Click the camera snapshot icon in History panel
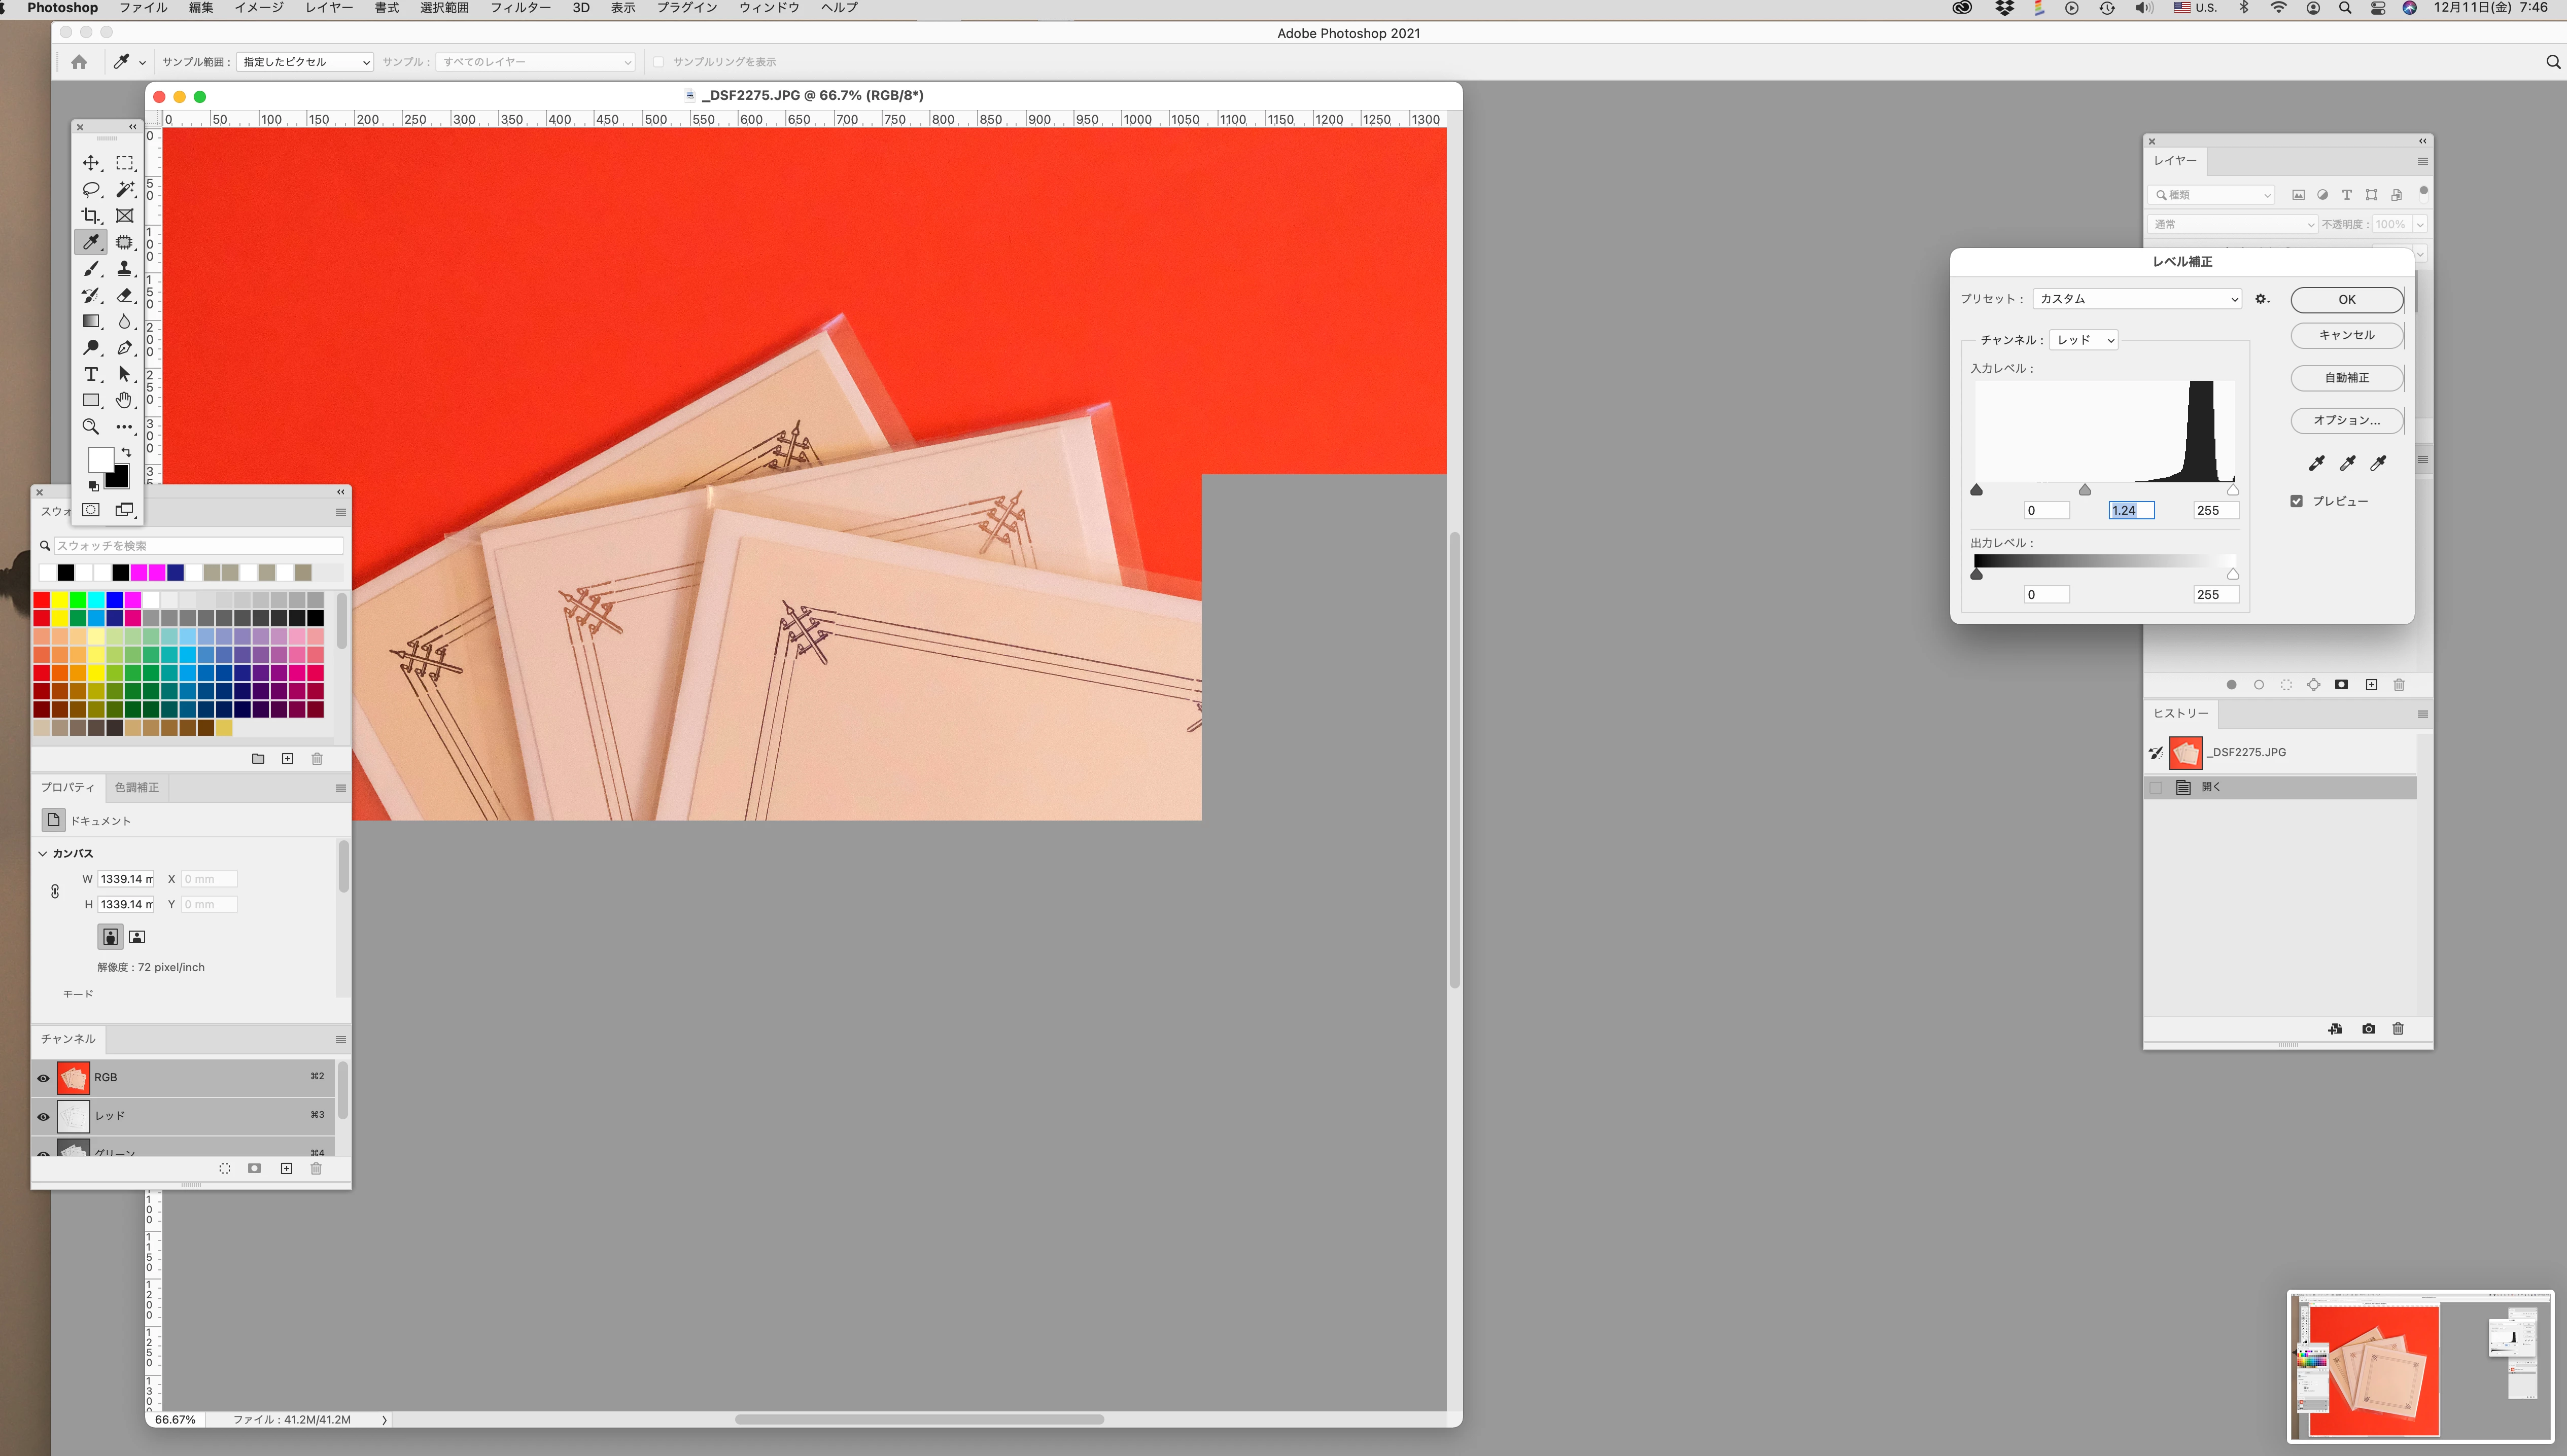The height and width of the screenshot is (1456, 2567). 2368,1029
